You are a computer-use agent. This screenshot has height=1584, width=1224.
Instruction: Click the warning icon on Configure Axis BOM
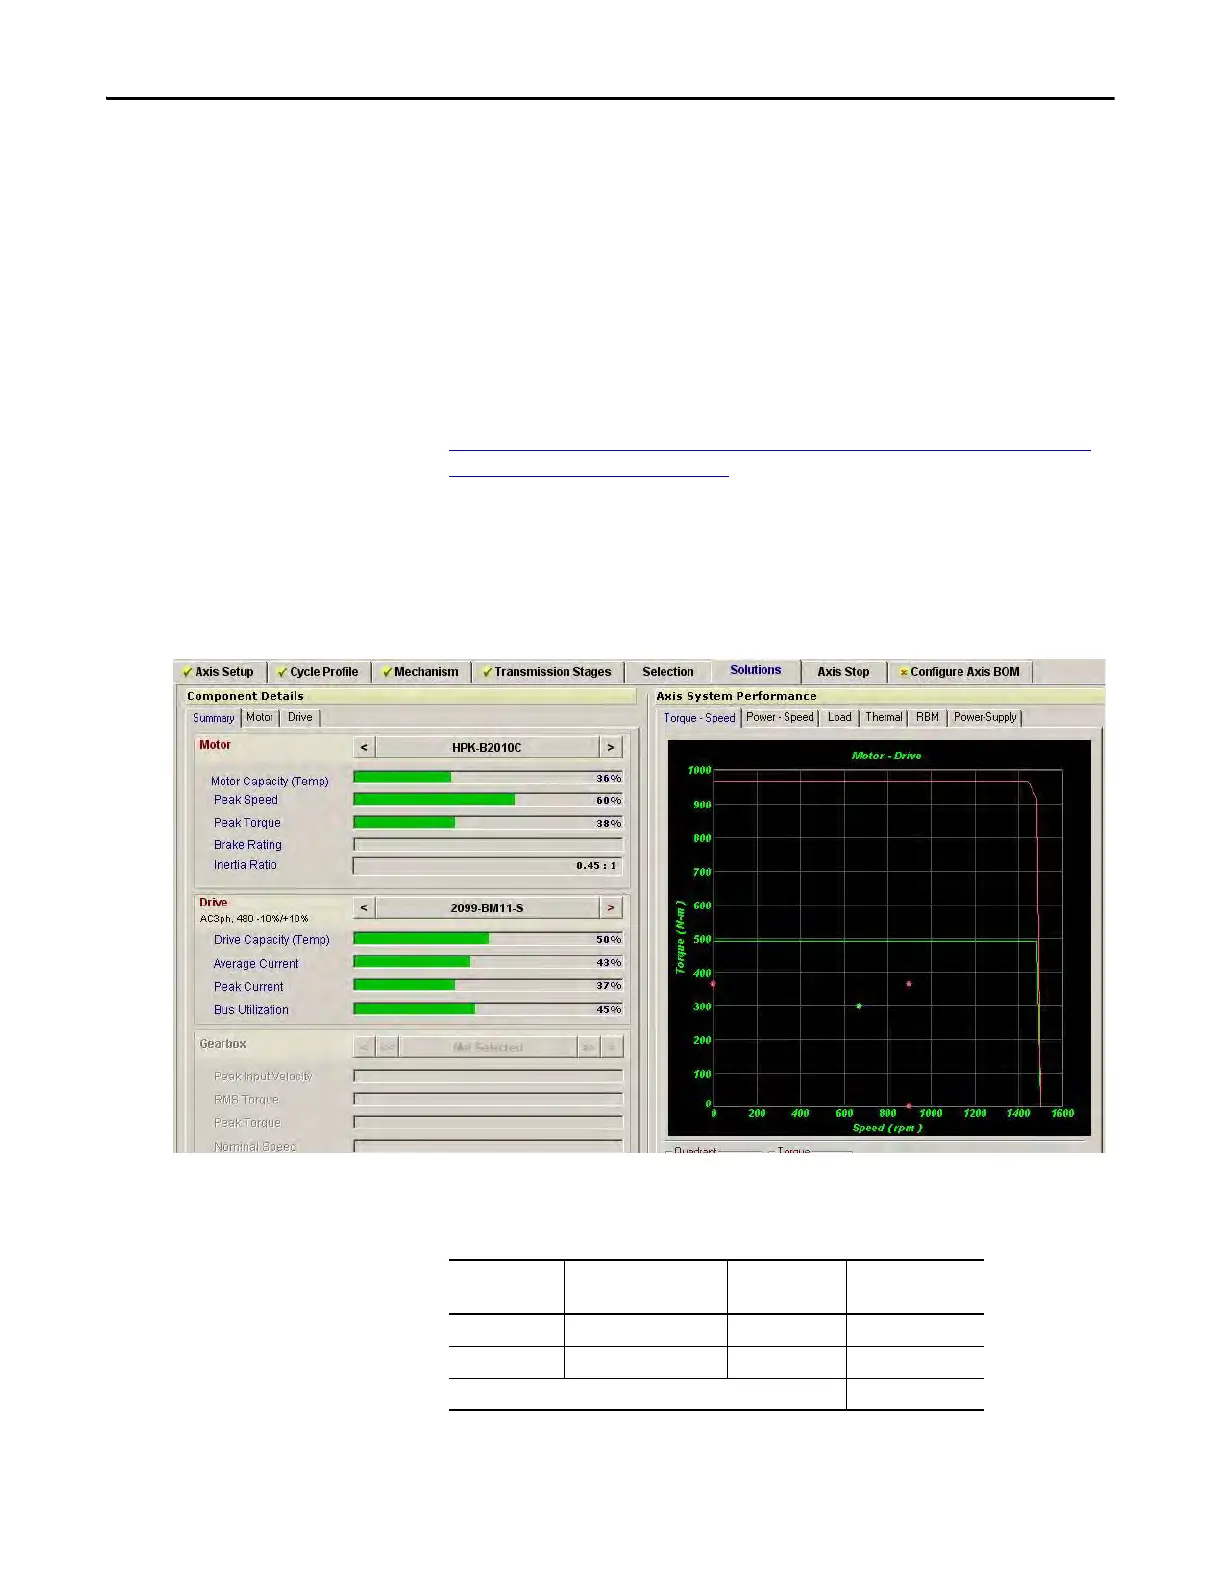tap(904, 673)
